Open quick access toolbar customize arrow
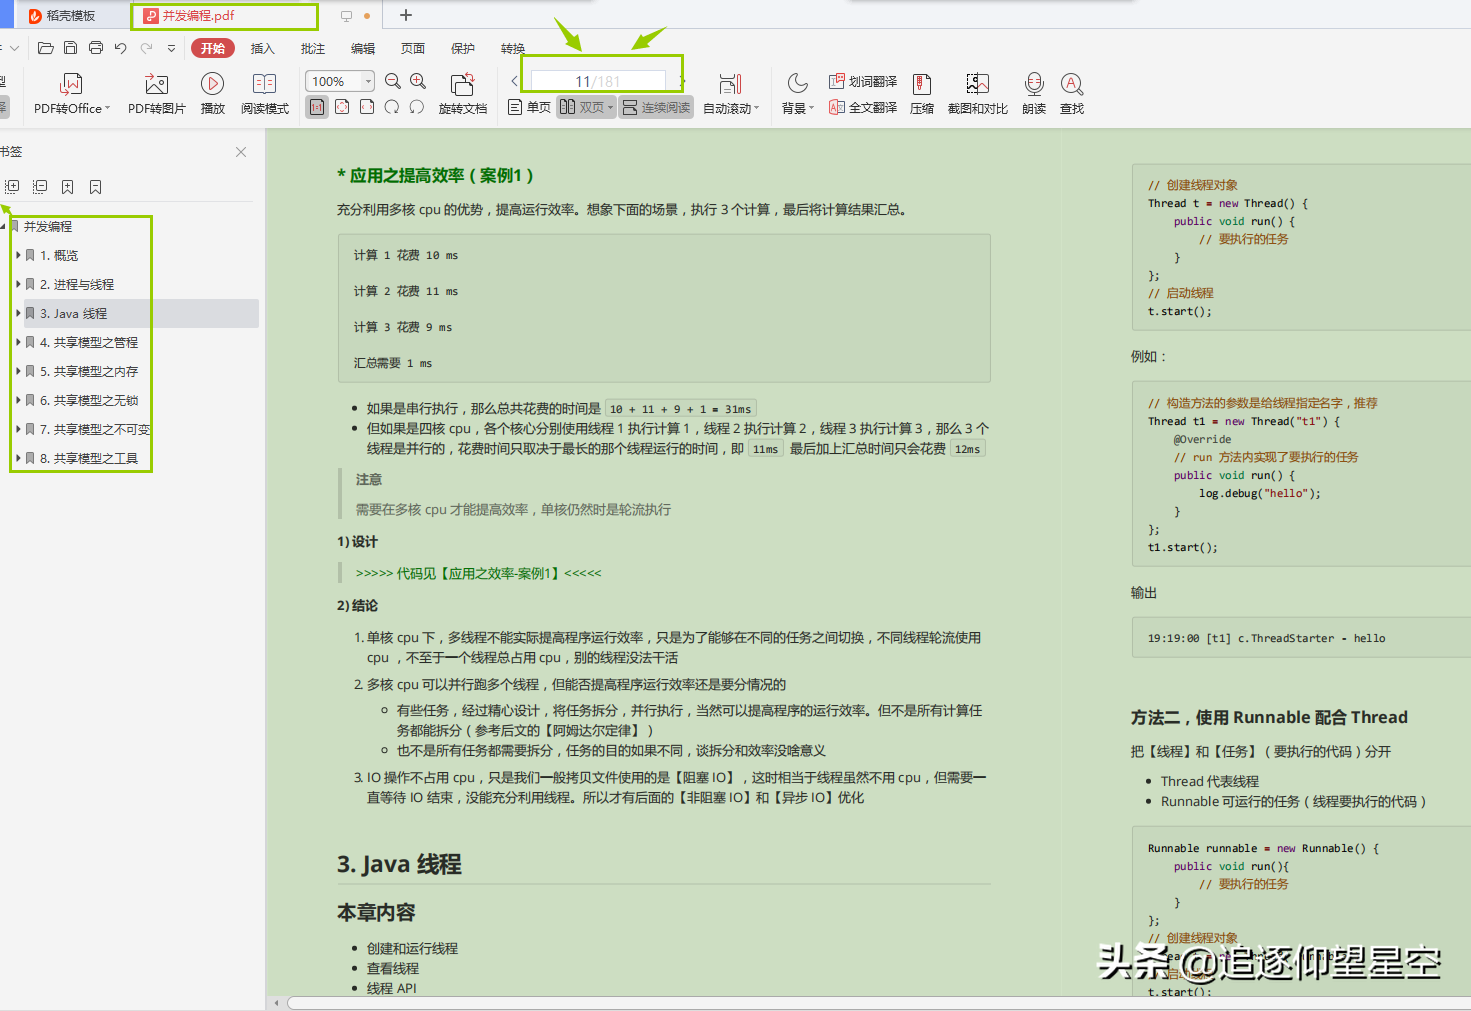Viewport: 1471px width, 1011px height. click(171, 48)
